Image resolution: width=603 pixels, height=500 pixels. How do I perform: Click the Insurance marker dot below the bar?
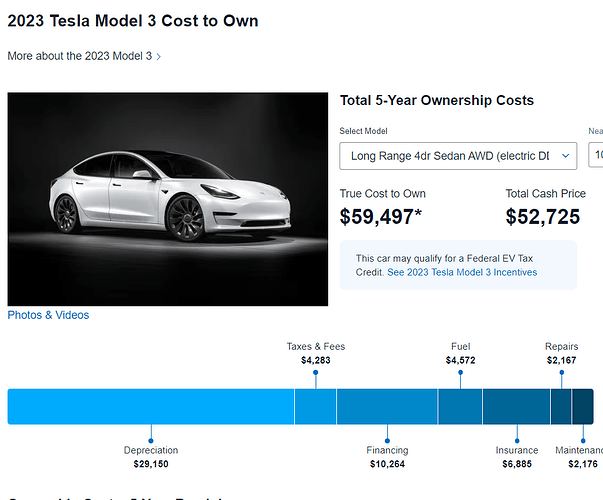(x=517, y=439)
